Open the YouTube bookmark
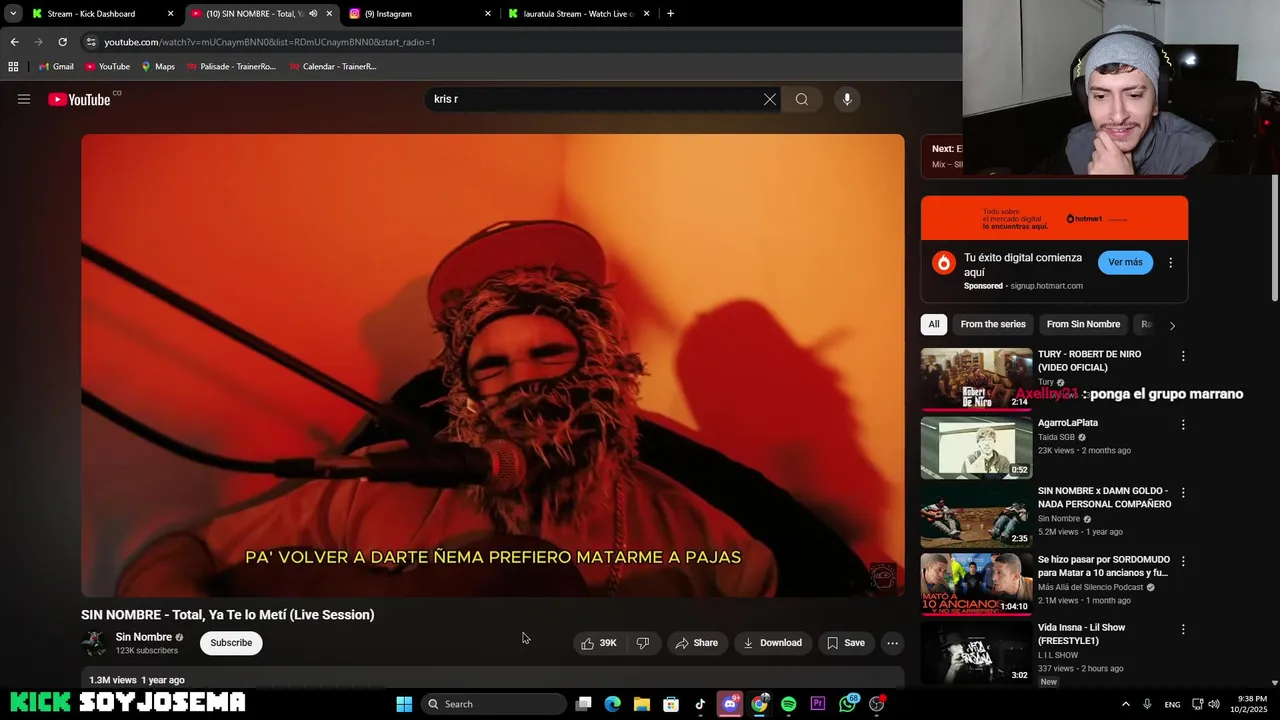Screen dimensions: 1280x720 click(x=107, y=67)
